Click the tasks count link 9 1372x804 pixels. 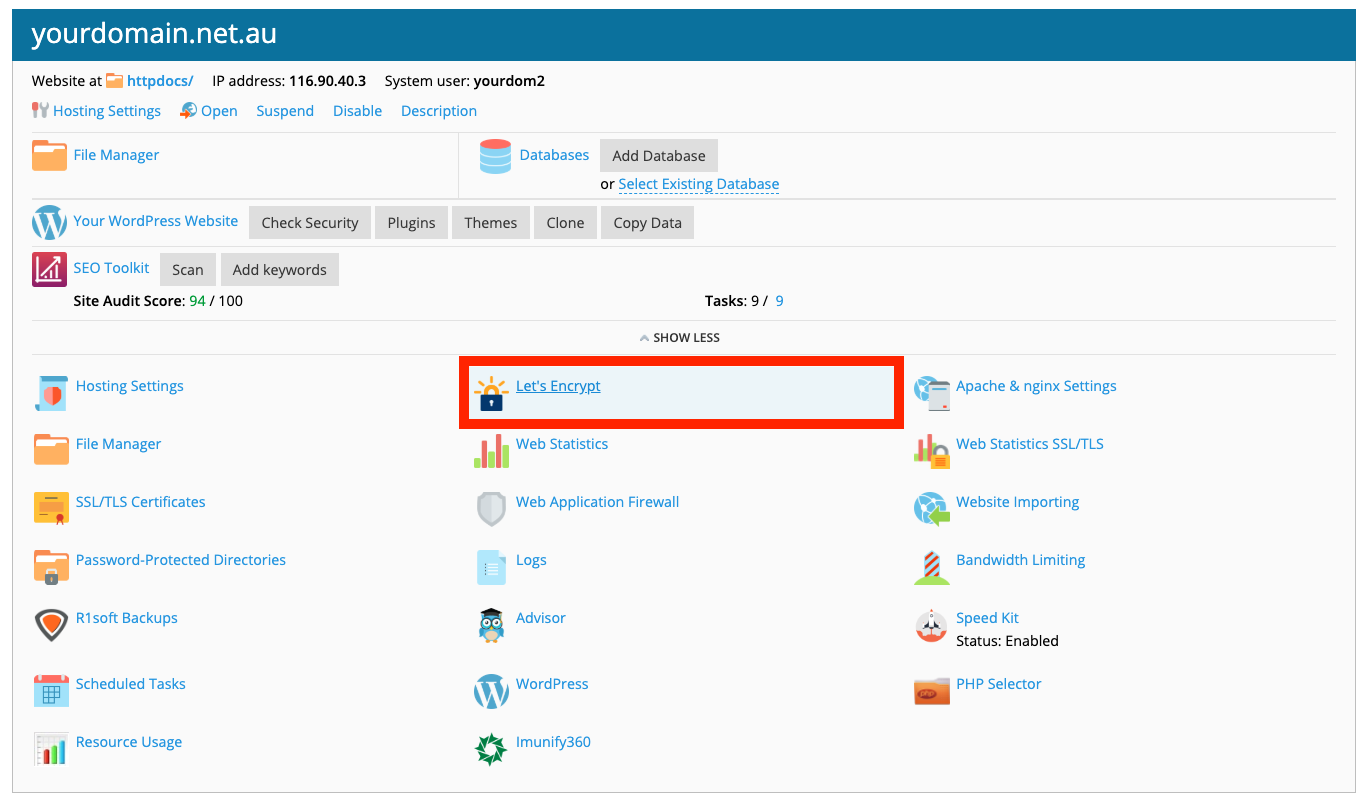(779, 301)
